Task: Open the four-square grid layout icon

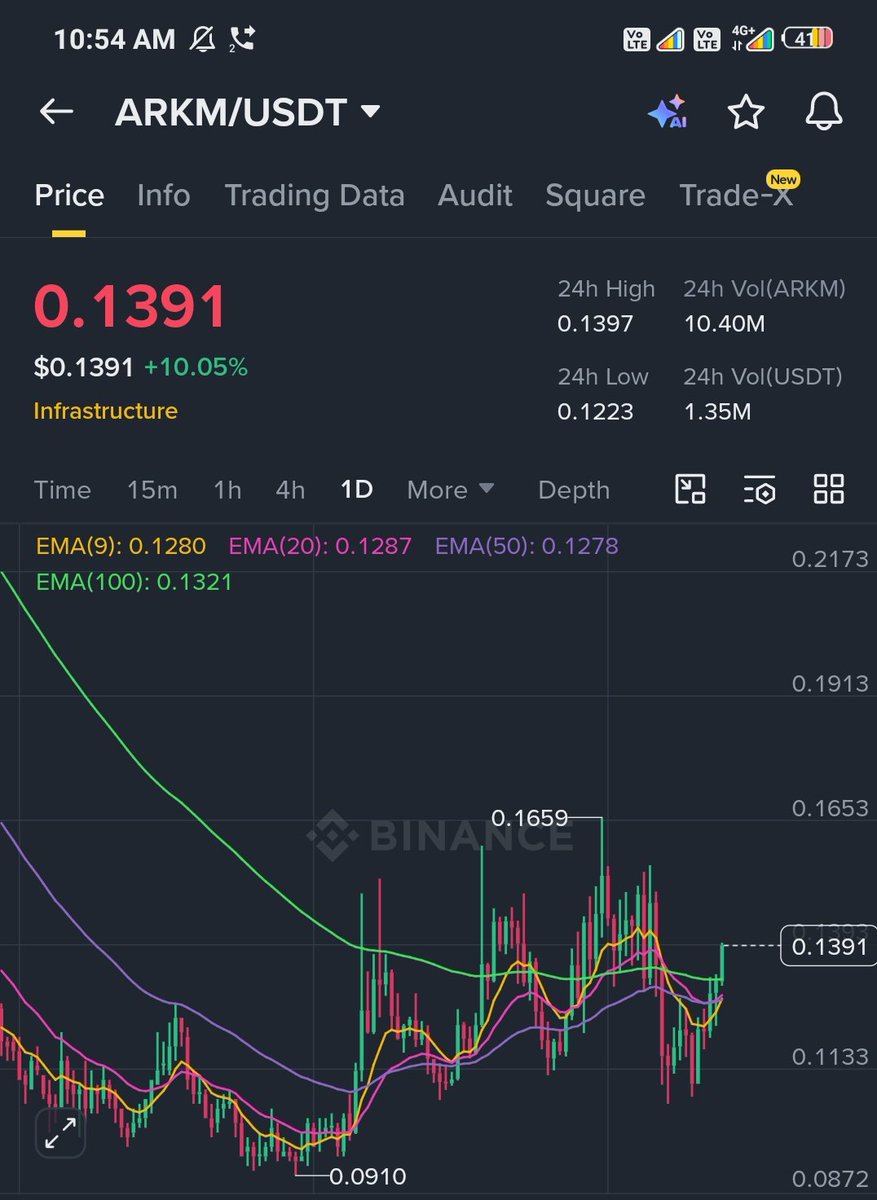Action: 829,490
